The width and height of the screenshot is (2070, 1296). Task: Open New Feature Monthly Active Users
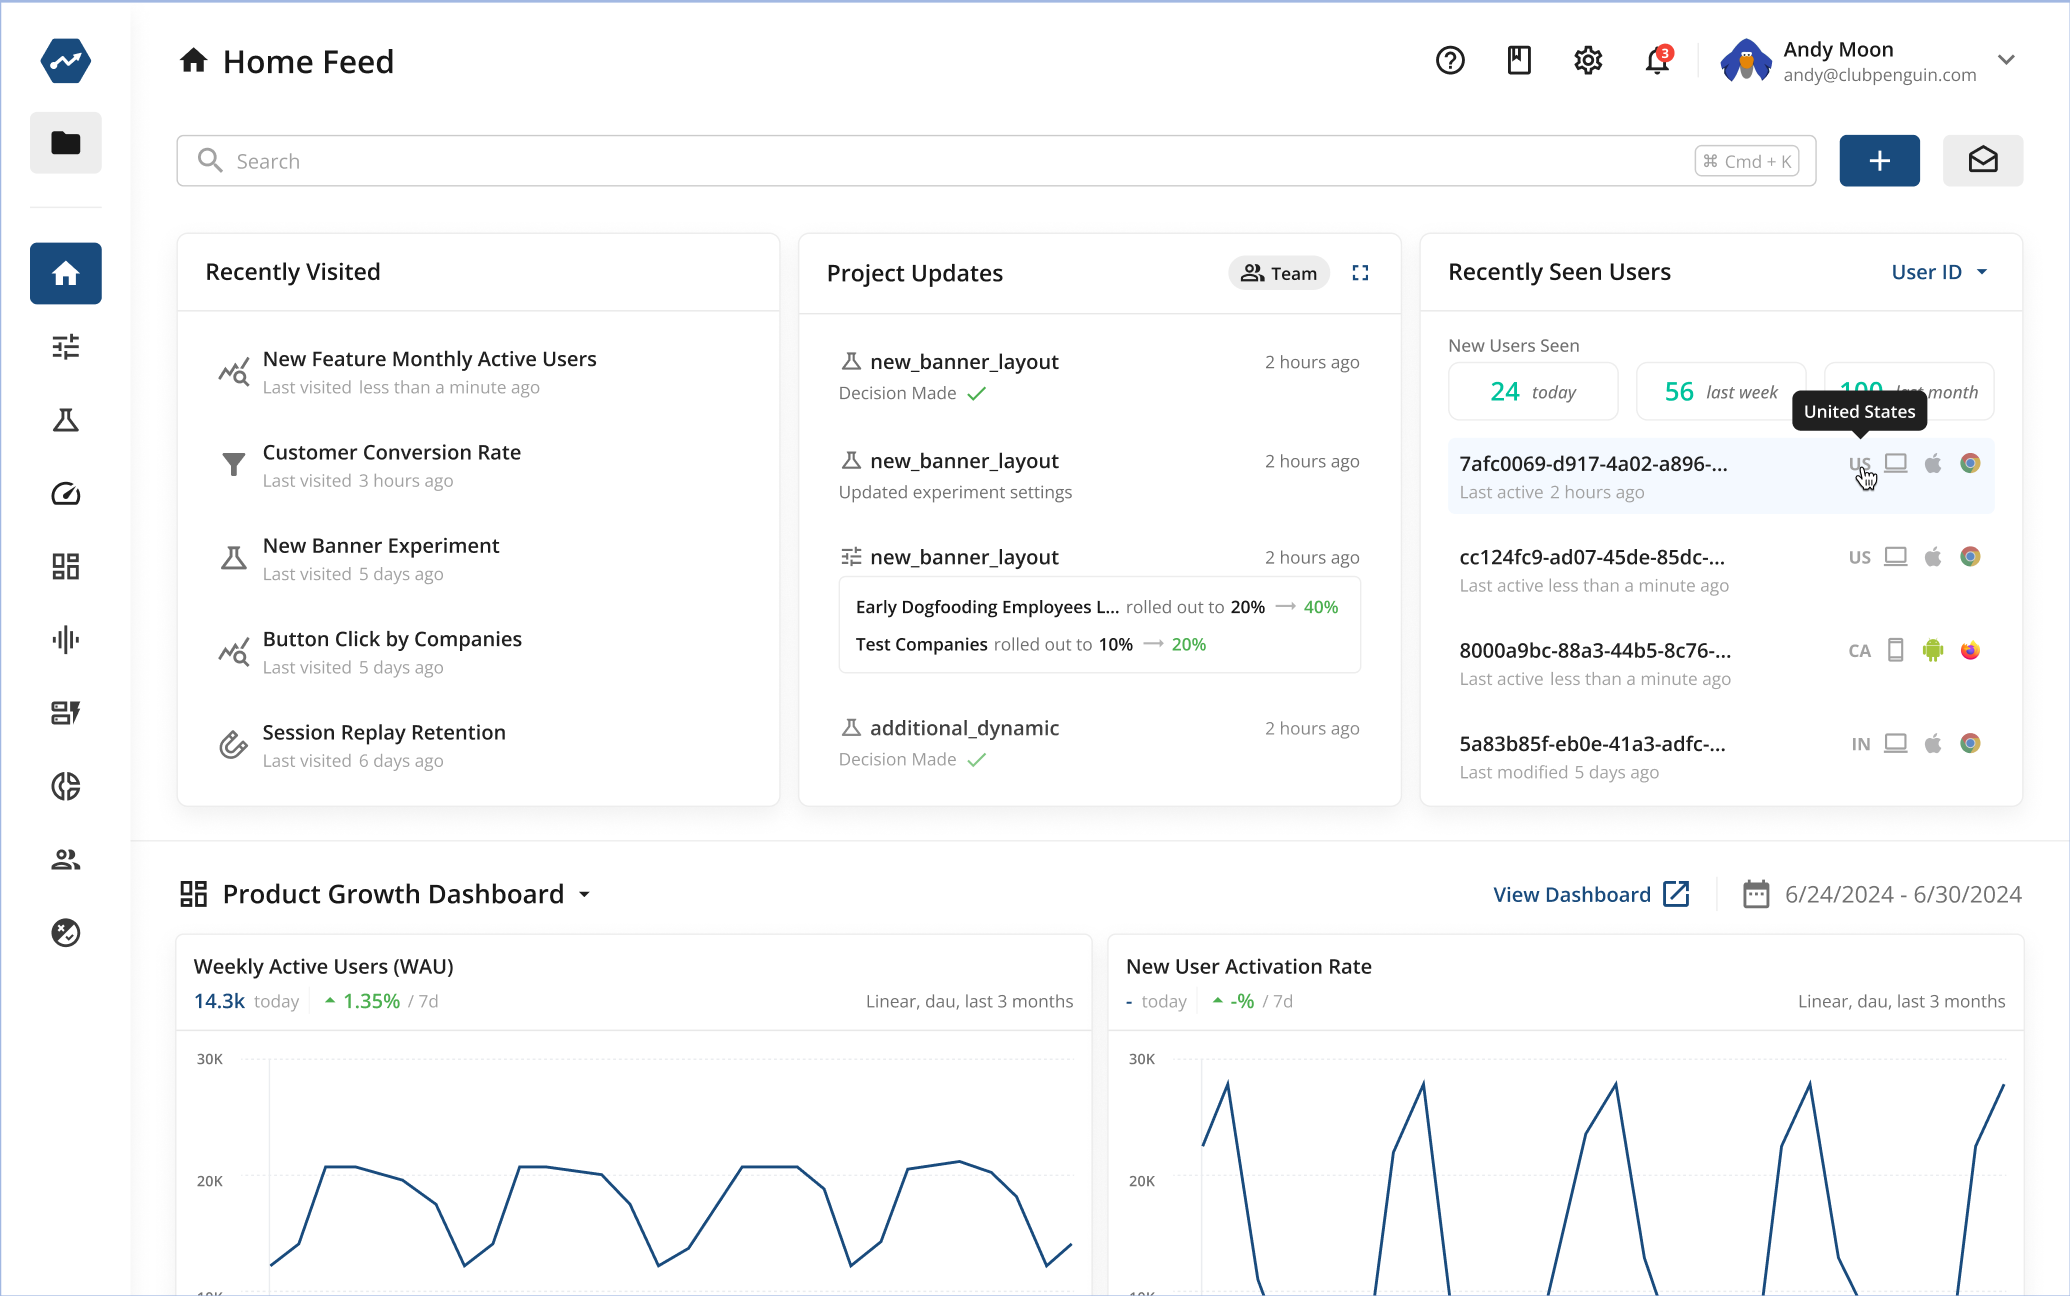click(x=478, y=372)
